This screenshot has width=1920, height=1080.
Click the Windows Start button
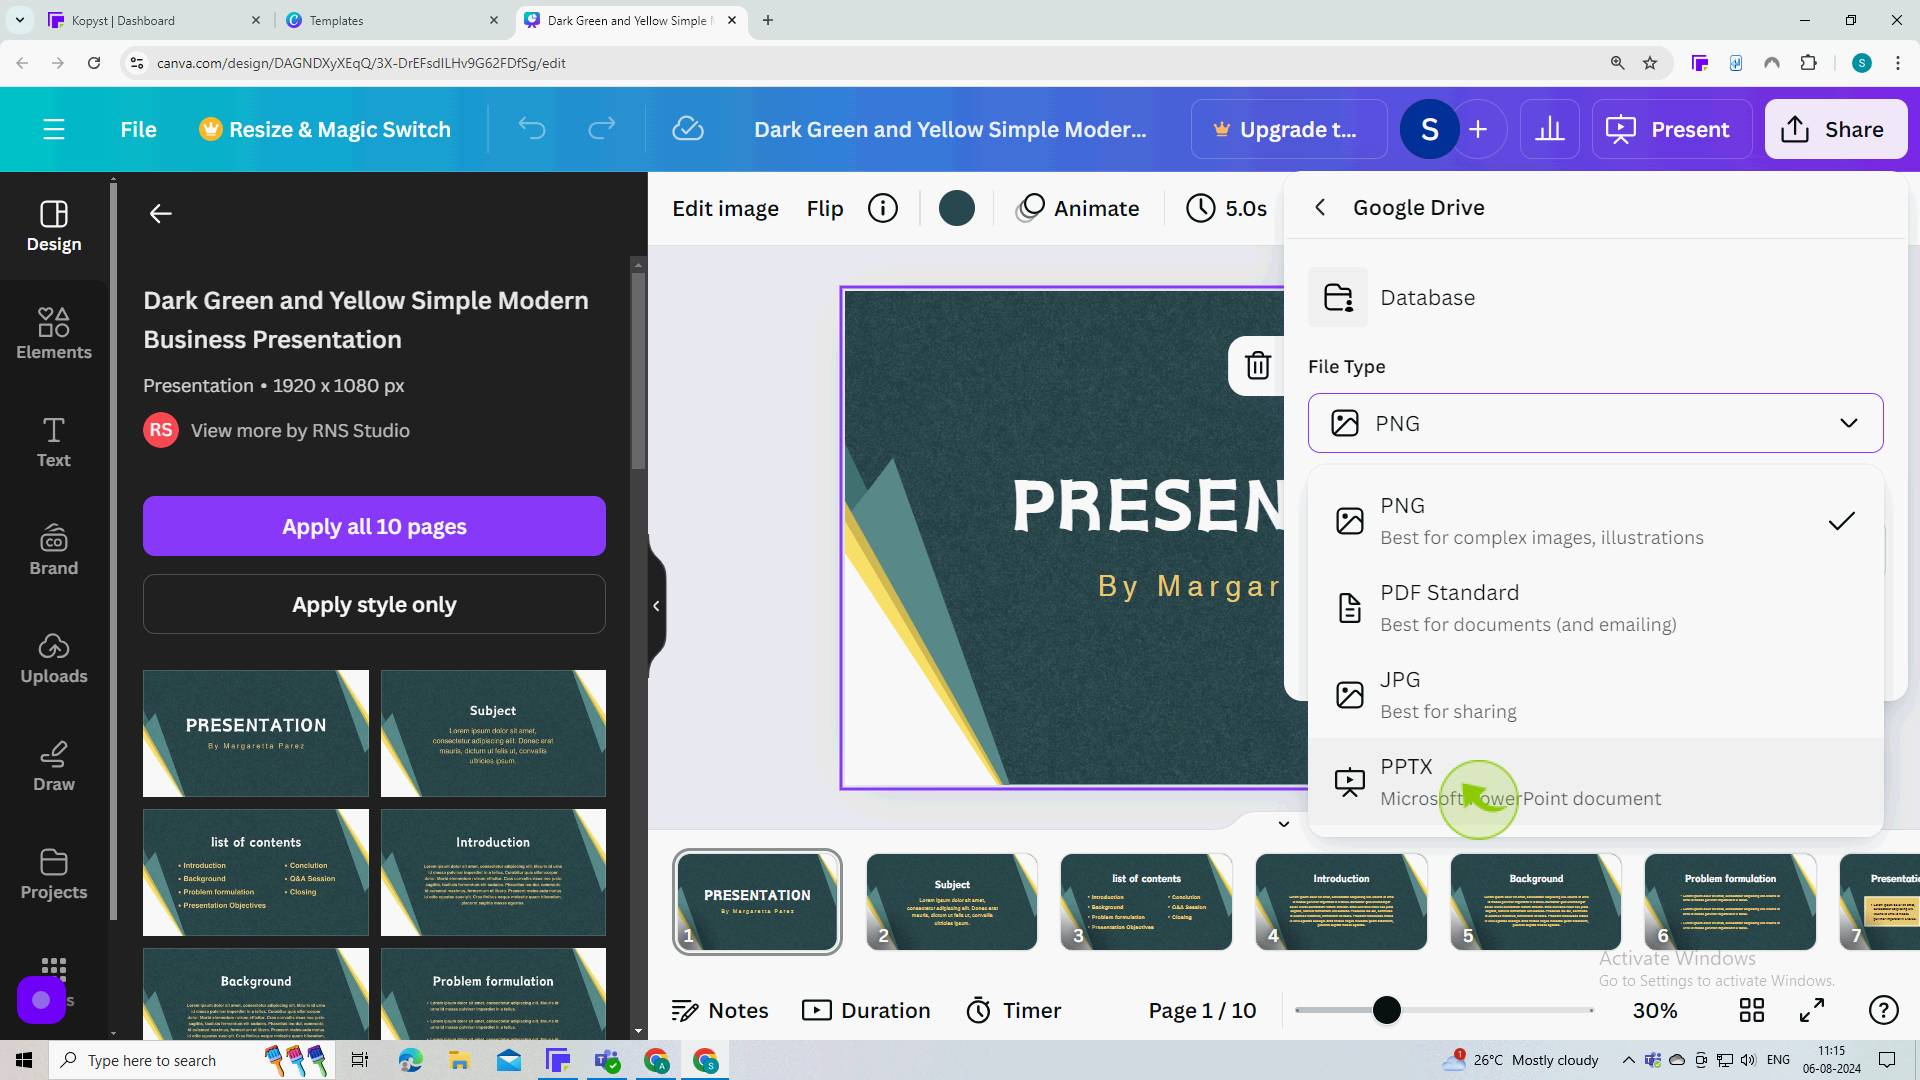(24, 1060)
